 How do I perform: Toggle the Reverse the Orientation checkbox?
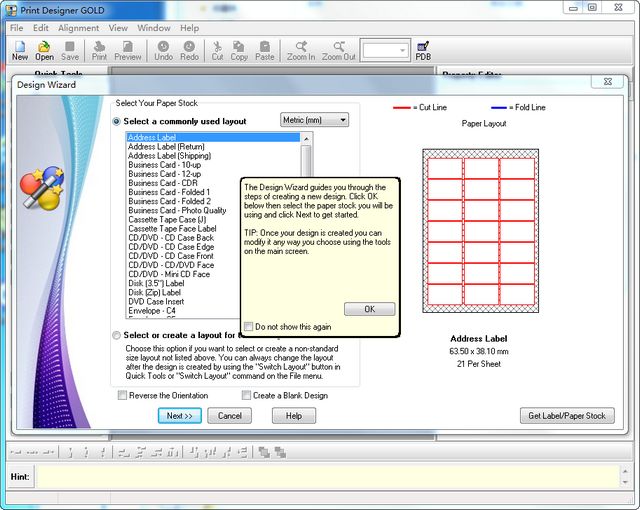[122, 395]
